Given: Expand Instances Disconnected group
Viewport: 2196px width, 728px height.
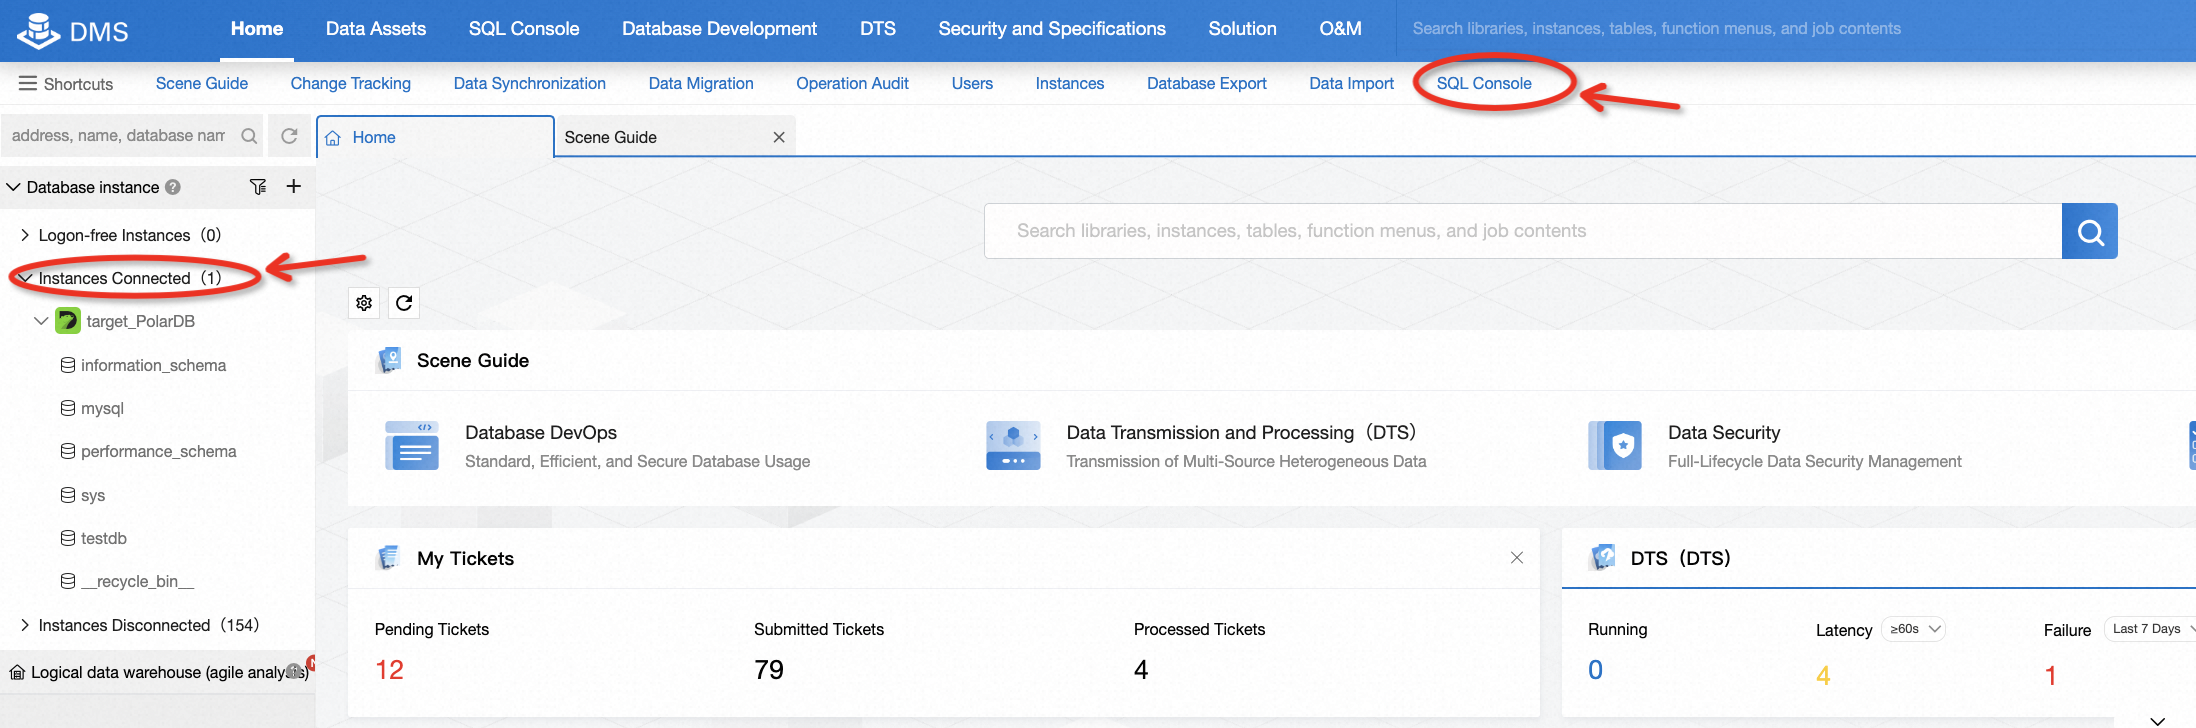Looking at the screenshot, I should pos(25,625).
